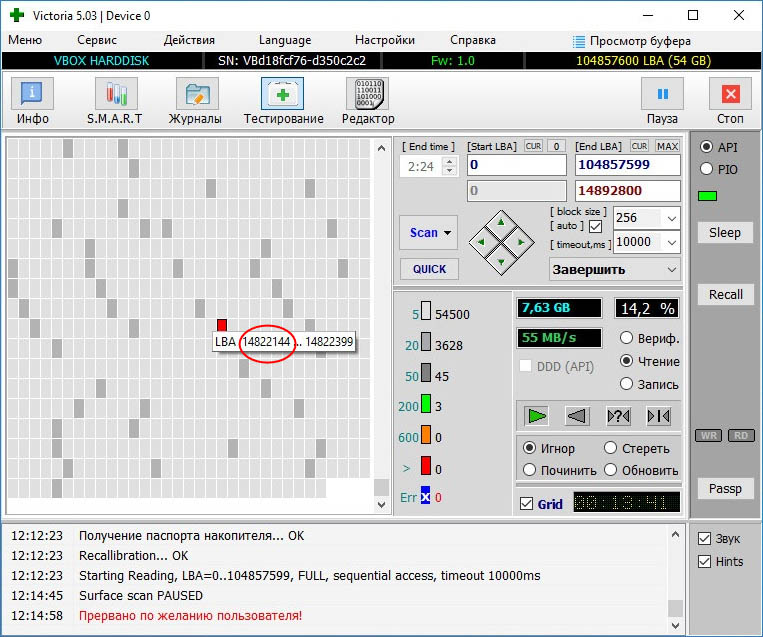Select the PIO access mode radio

(x=707, y=169)
